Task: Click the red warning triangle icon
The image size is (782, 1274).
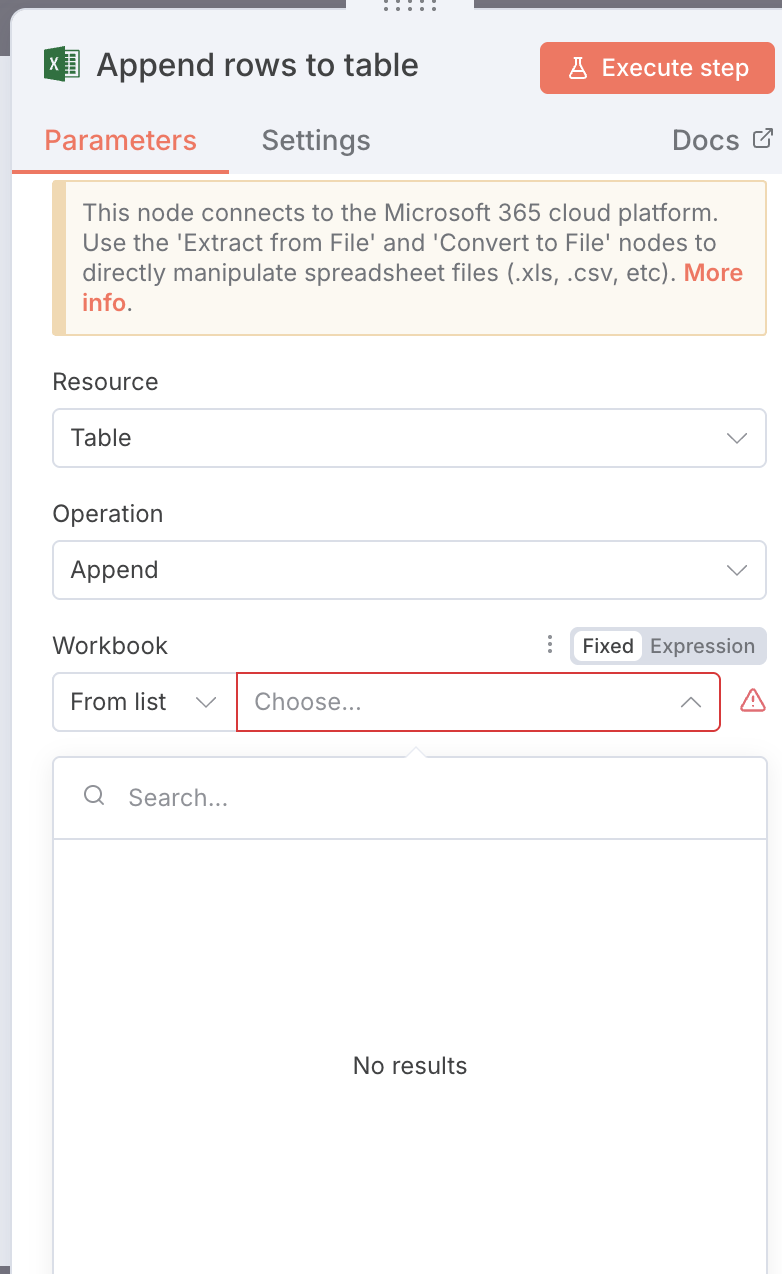Action: coord(752,701)
